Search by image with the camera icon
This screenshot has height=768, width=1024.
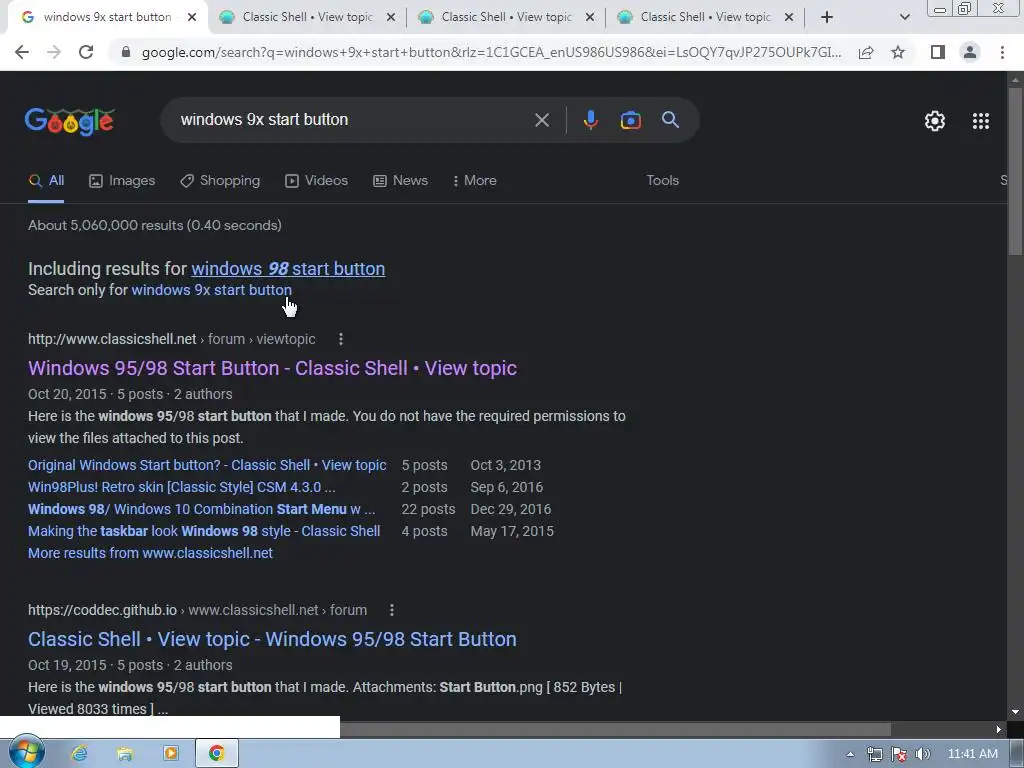point(630,120)
